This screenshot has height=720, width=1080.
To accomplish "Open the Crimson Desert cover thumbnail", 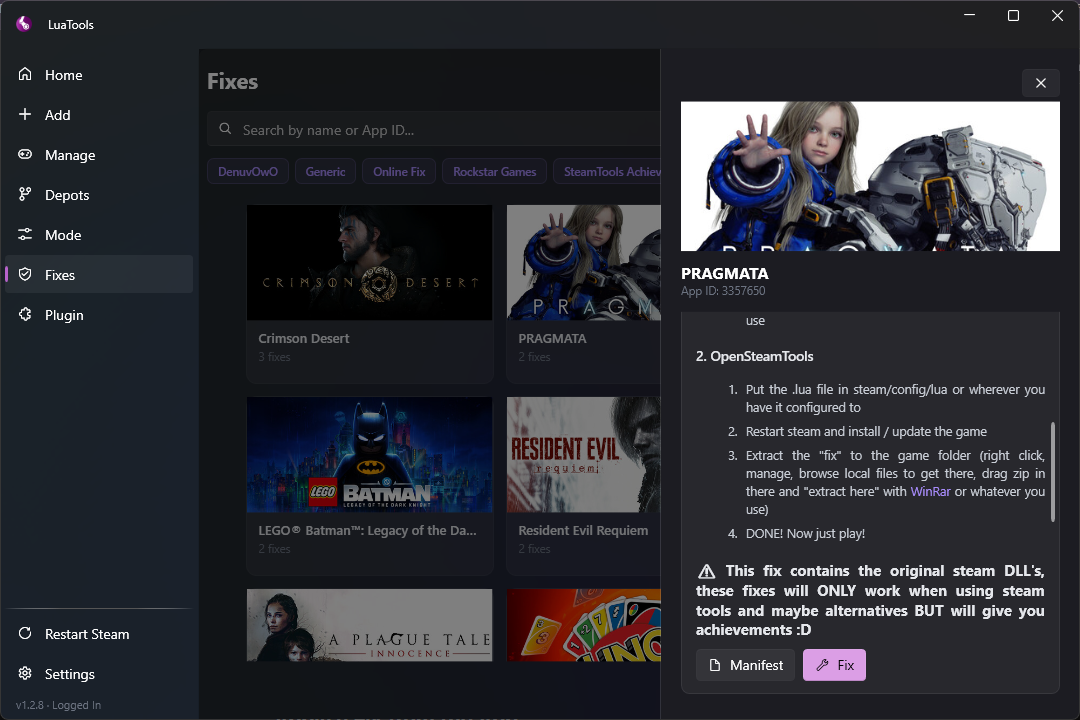I will [x=369, y=262].
